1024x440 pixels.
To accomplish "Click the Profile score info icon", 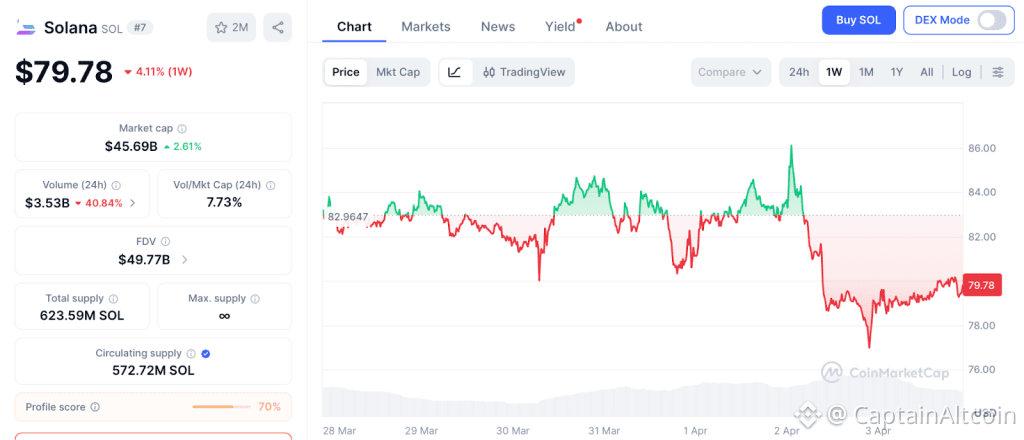I will (x=95, y=407).
